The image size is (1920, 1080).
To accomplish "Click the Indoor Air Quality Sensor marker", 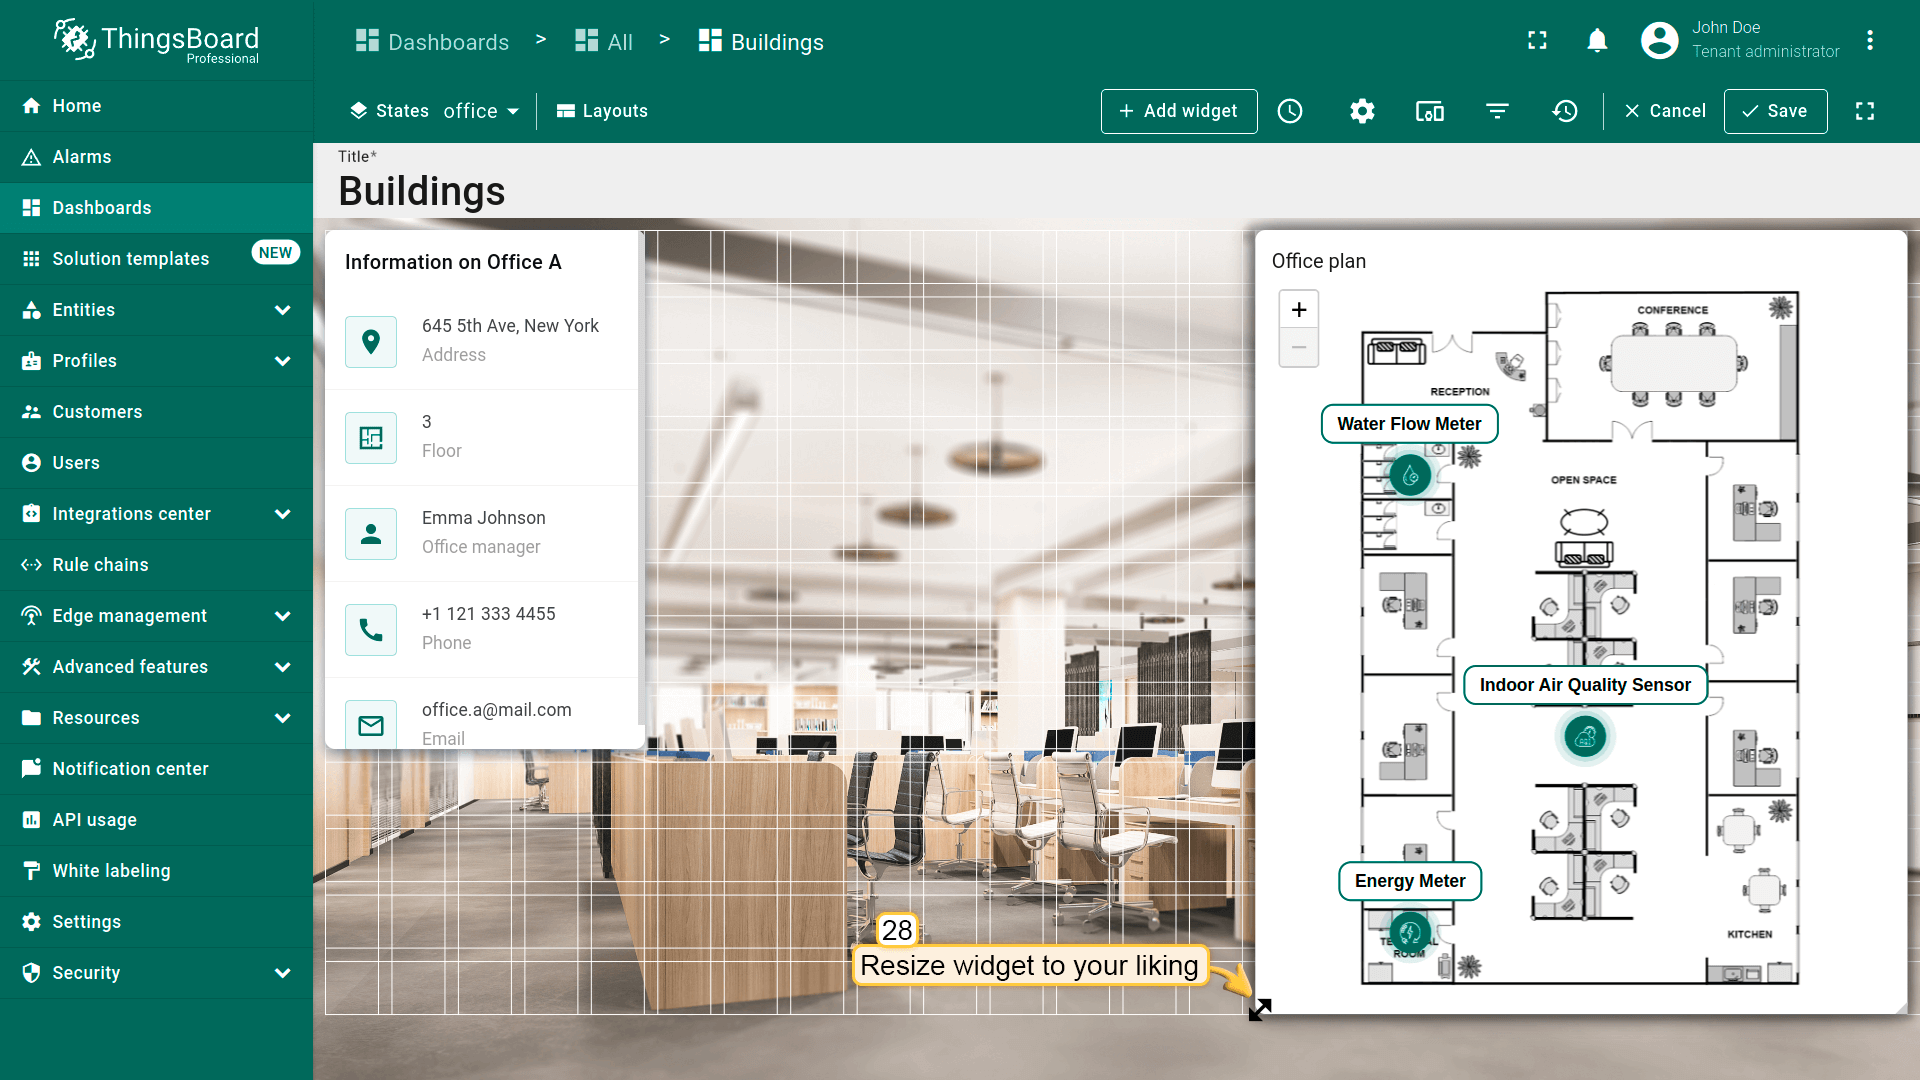I will (1585, 737).
